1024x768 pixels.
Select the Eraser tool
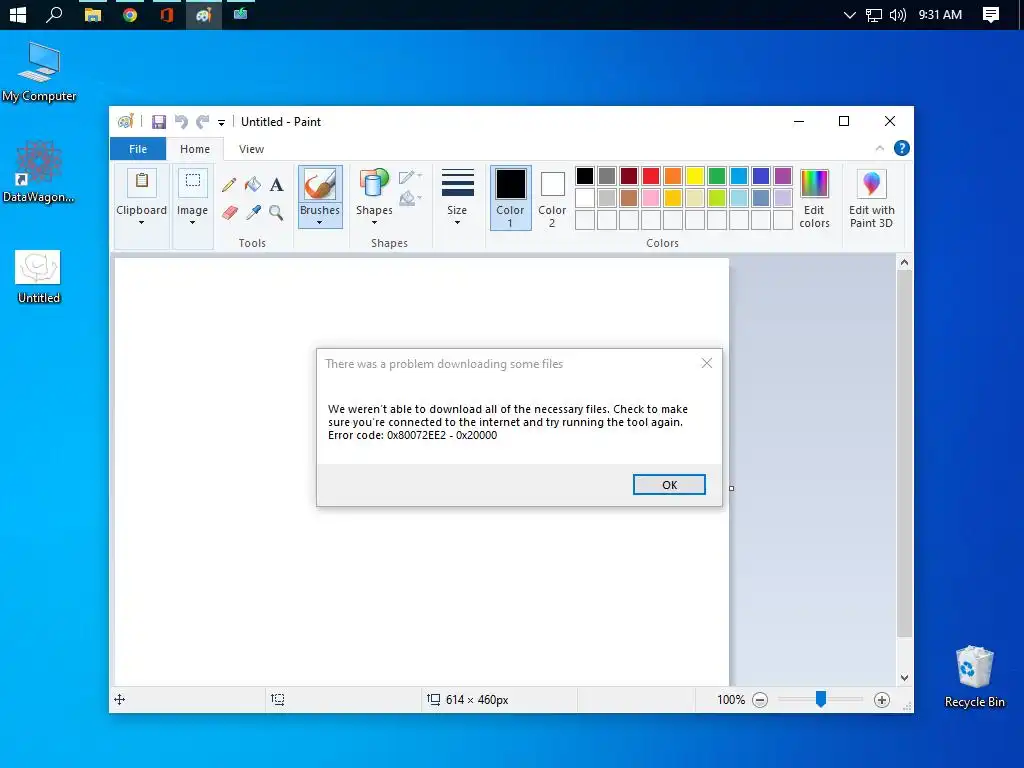230,213
